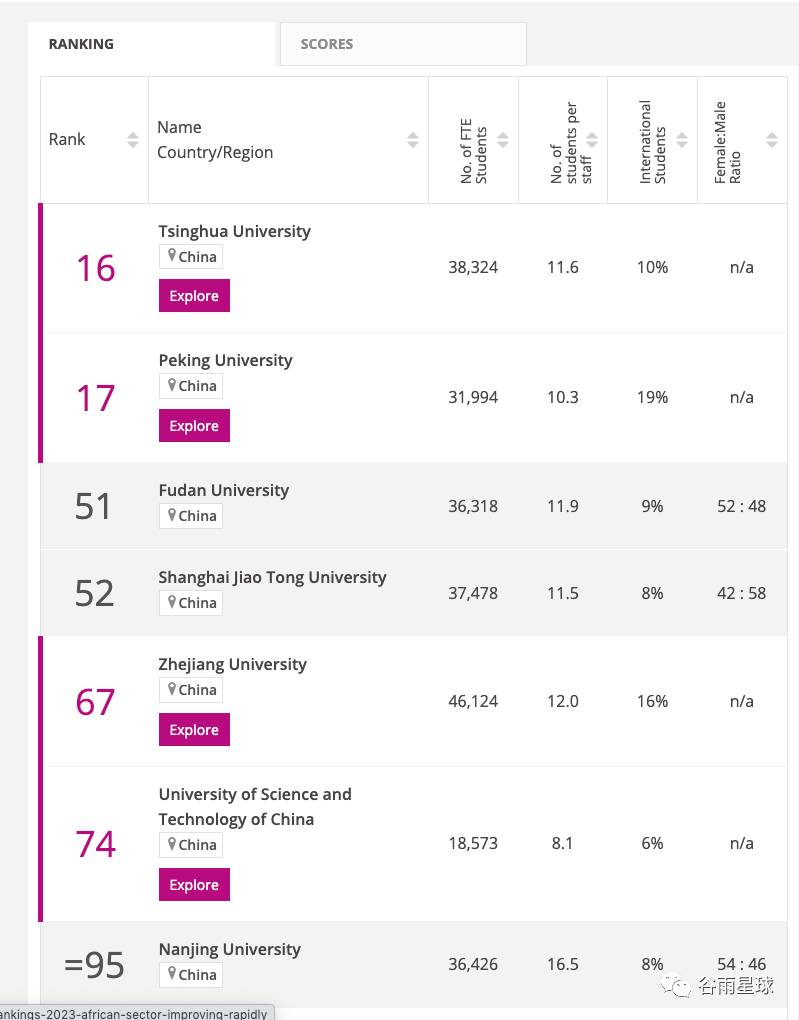Click China tag under Peking University
The image size is (799, 1020).
click(x=191, y=386)
